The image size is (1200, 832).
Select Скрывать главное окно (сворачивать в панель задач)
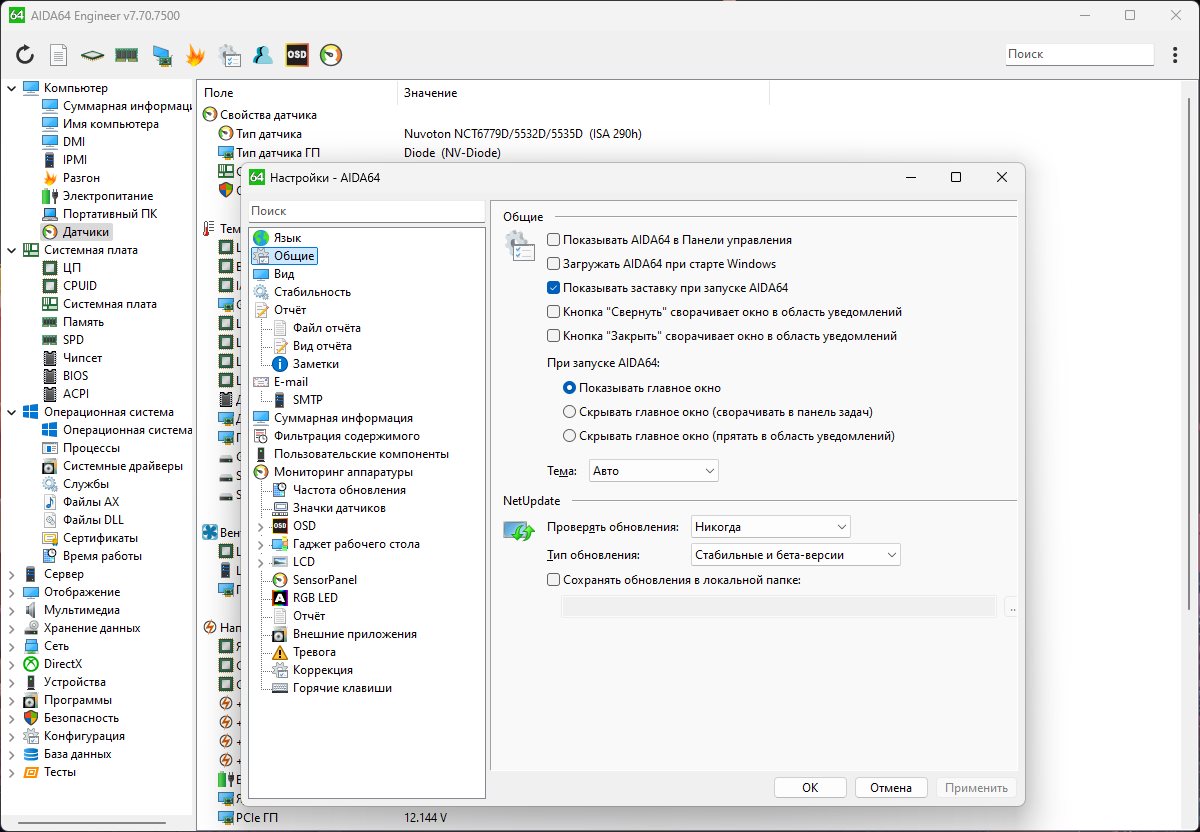(x=570, y=412)
